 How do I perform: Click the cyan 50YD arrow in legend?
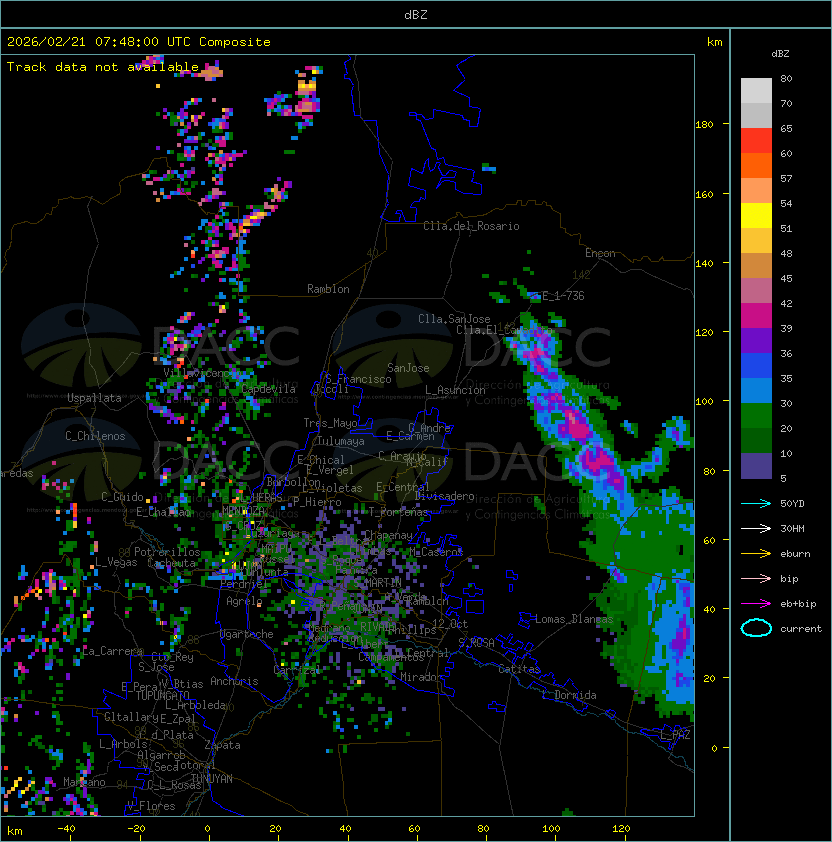756,503
